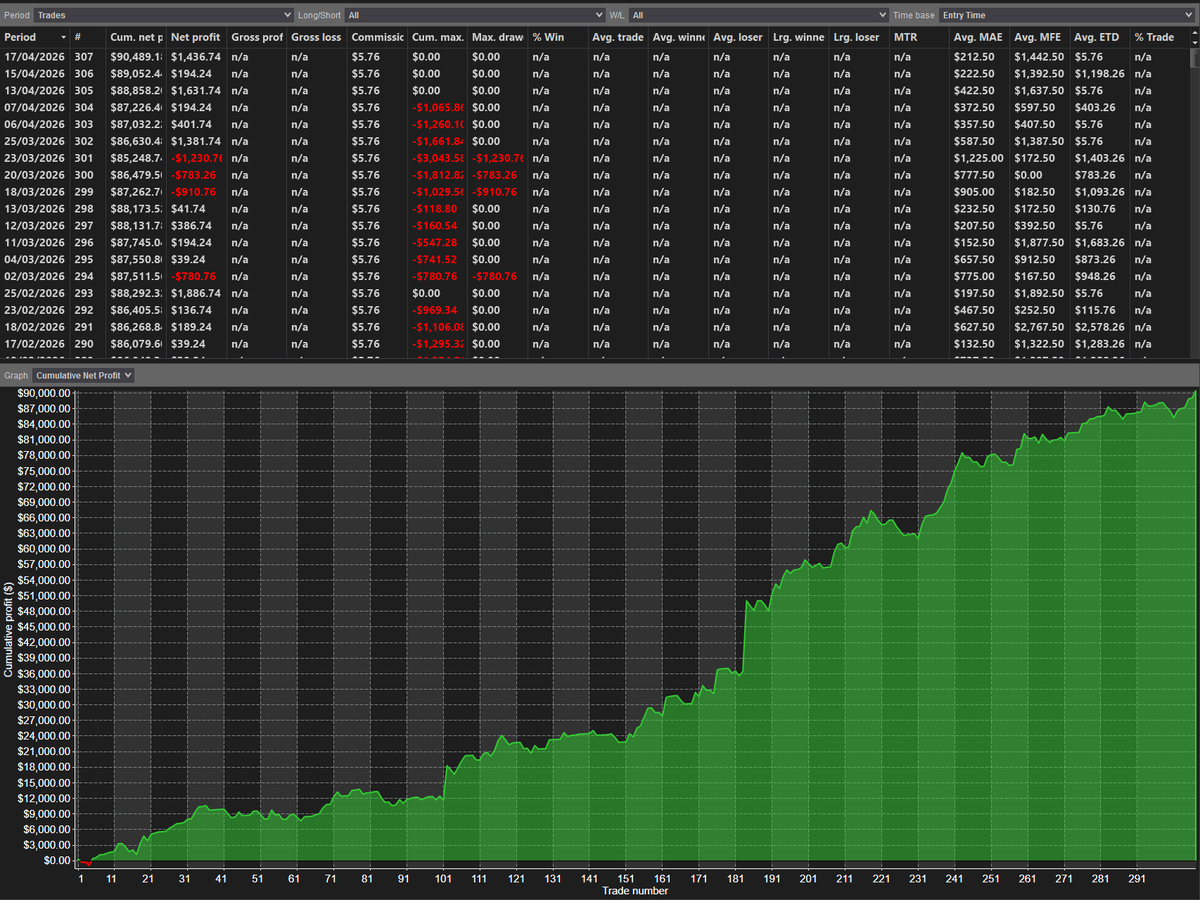
Task: Select the row dated 02/03/2026
Action: (x=595, y=277)
